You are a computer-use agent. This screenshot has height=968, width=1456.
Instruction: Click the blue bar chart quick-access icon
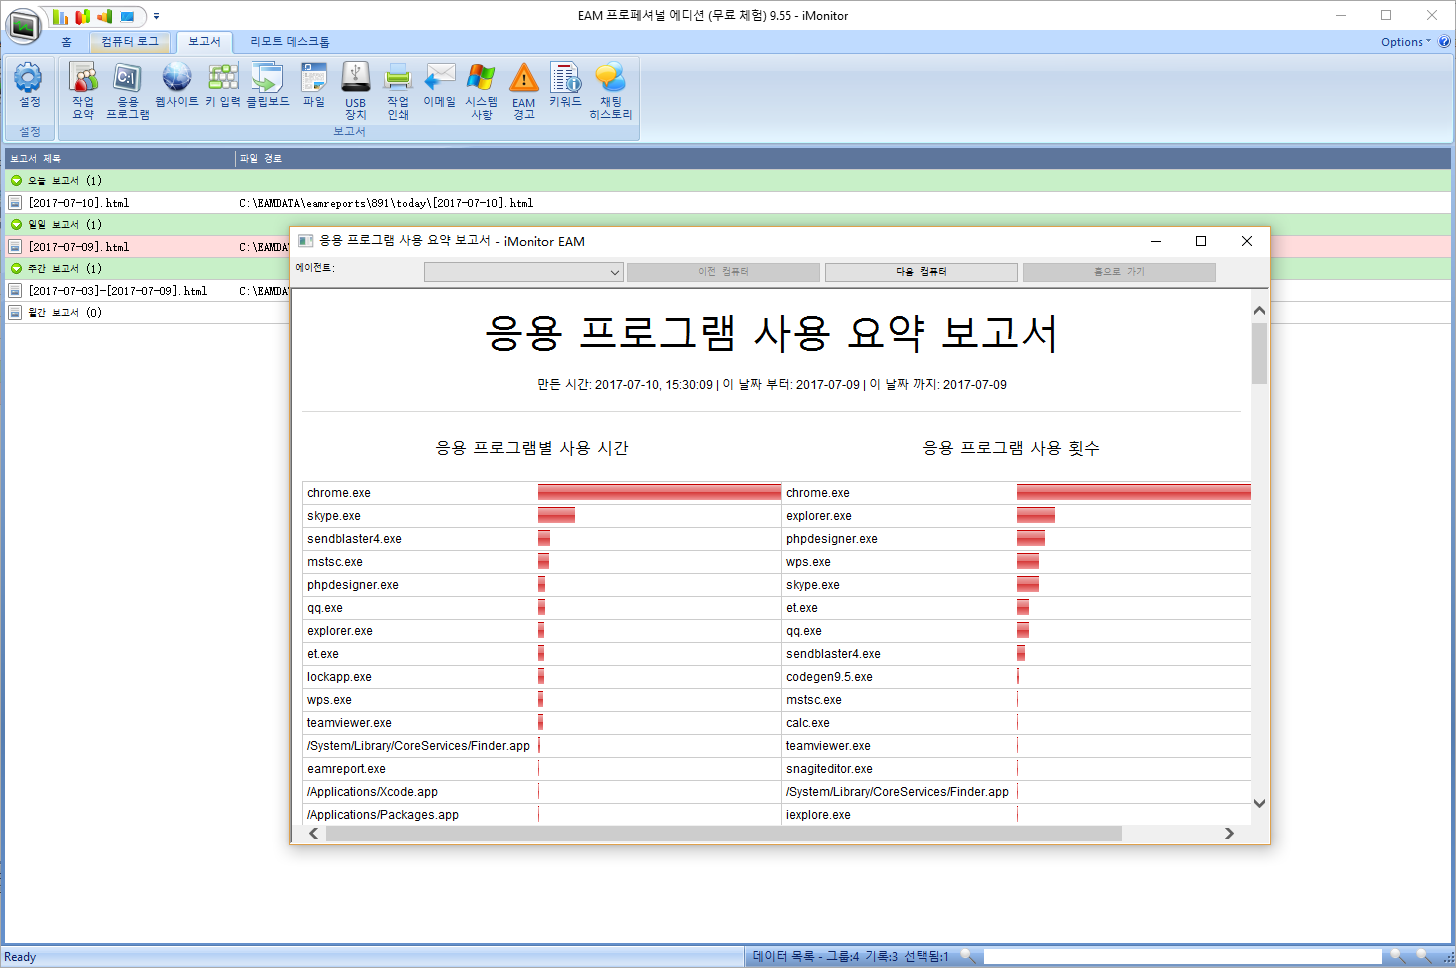[x=61, y=17]
